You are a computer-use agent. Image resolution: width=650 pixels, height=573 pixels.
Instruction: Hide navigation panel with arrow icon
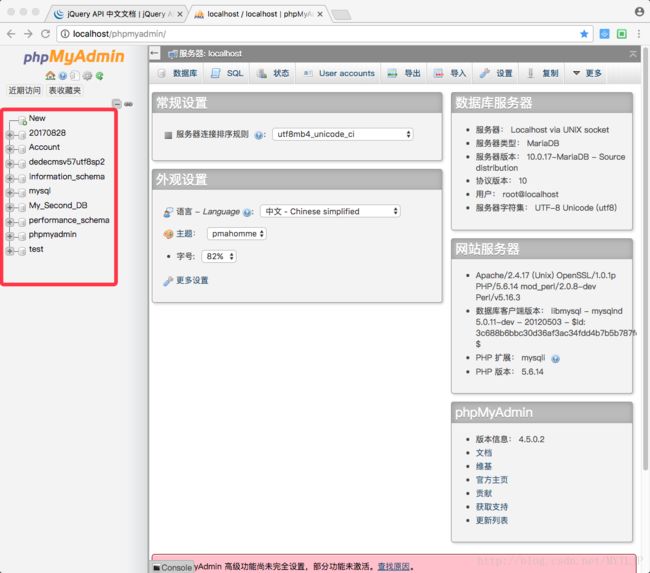pos(155,53)
